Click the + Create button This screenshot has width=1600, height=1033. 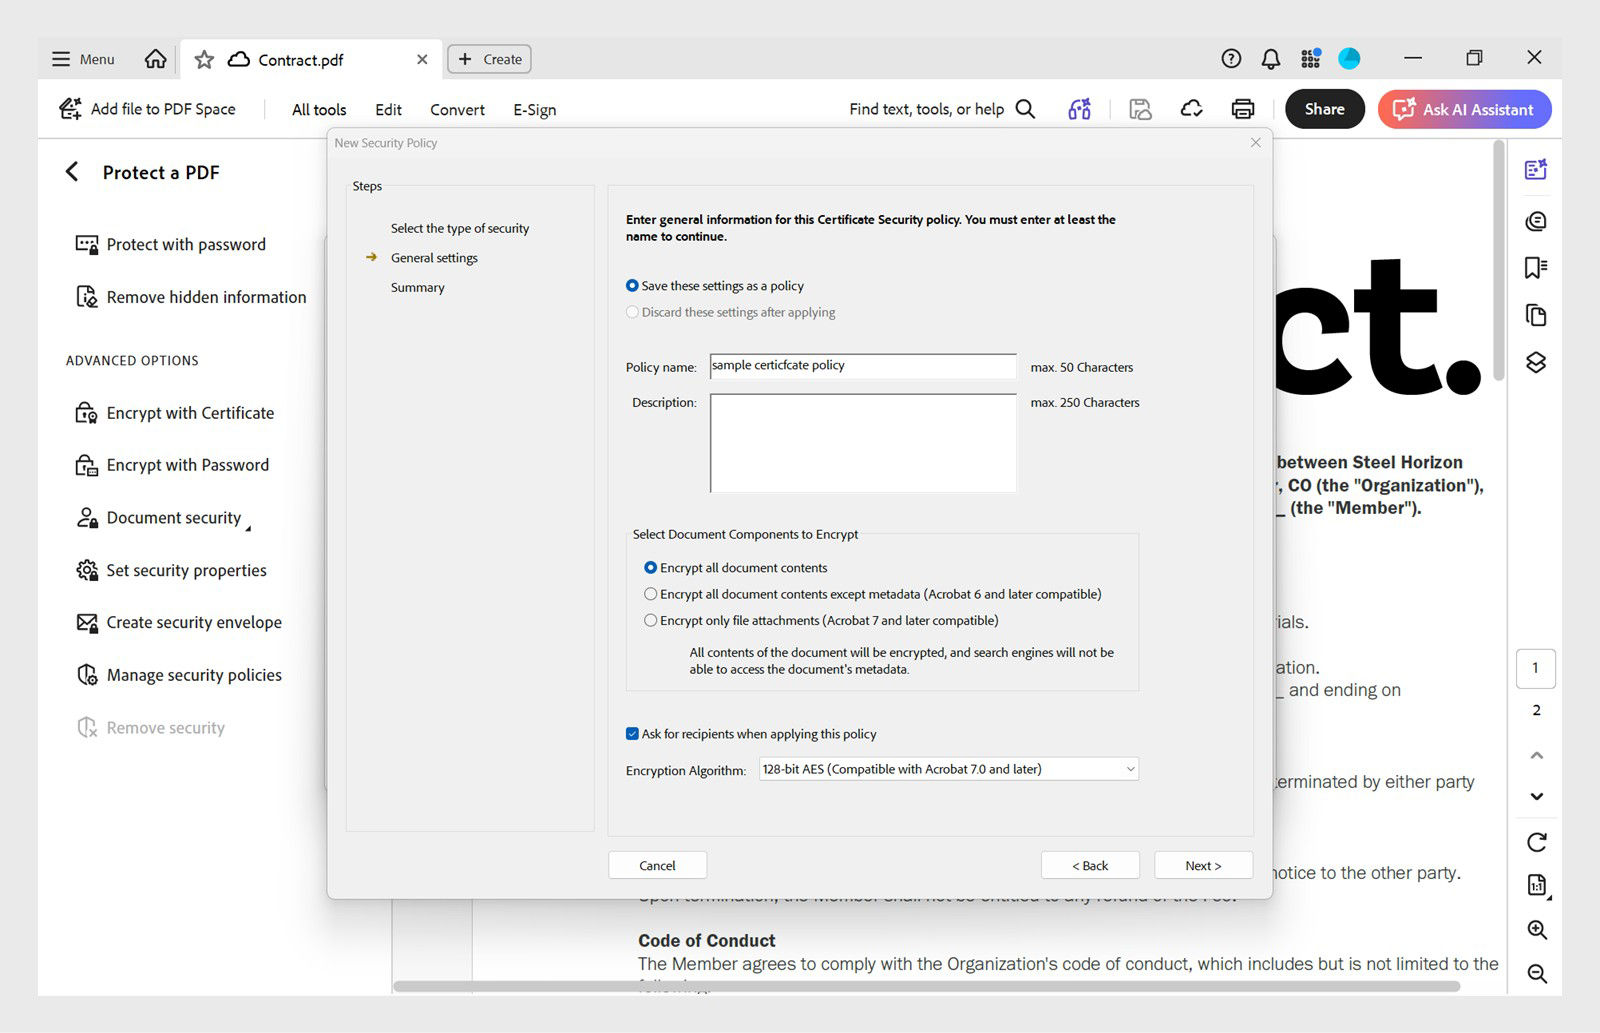pyautogui.click(x=489, y=59)
